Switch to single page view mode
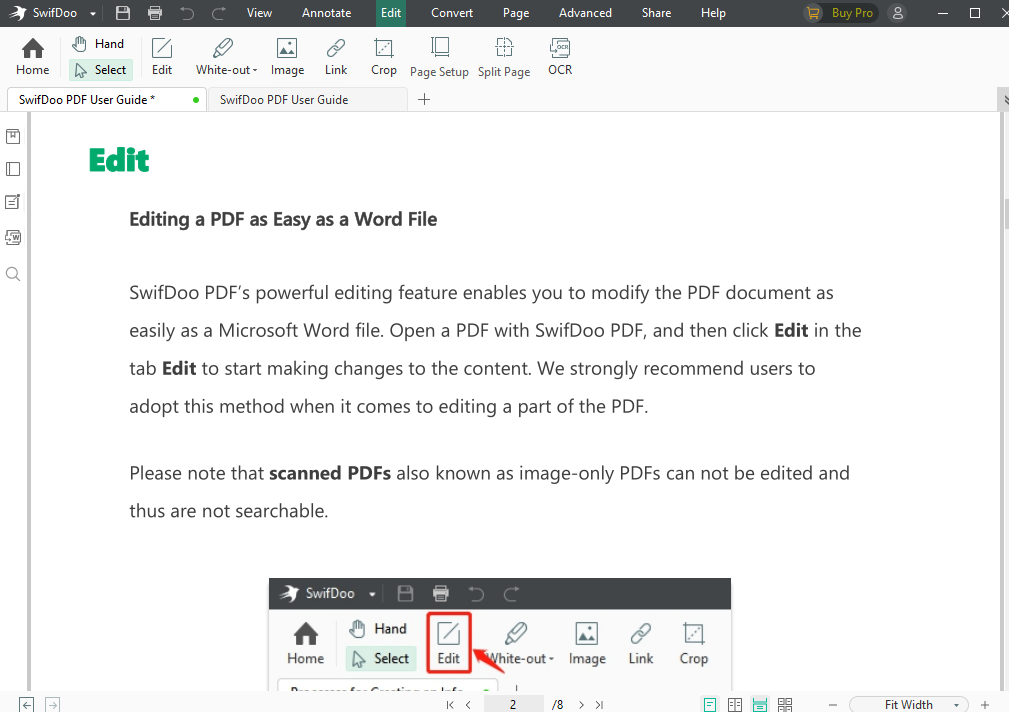The height and width of the screenshot is (712, 1009). click(710, 705)
